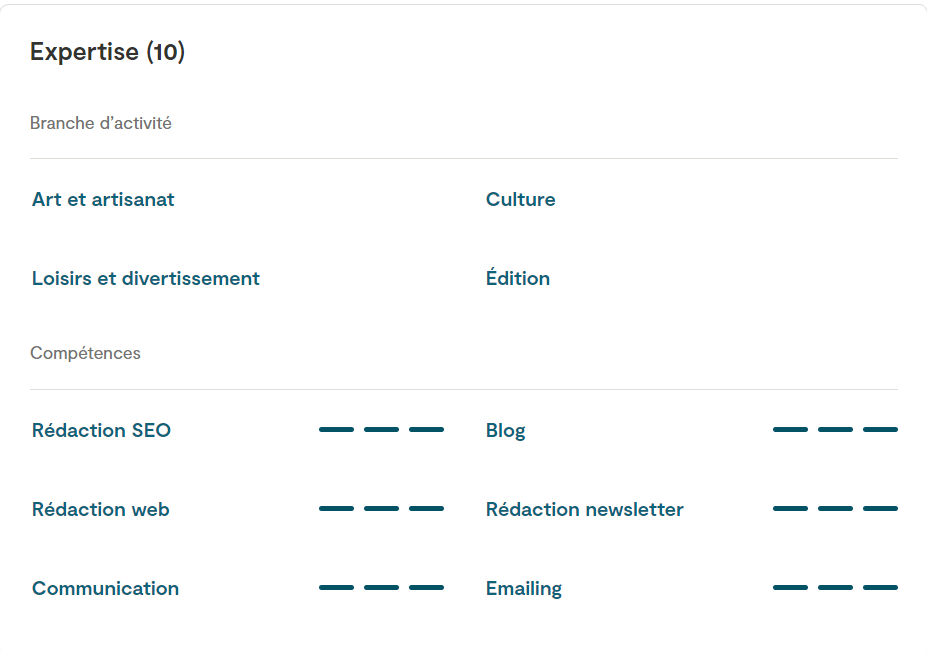Open the Communication skill link
Viewport: 927px width, 651px height.
[x=105, y=589]
